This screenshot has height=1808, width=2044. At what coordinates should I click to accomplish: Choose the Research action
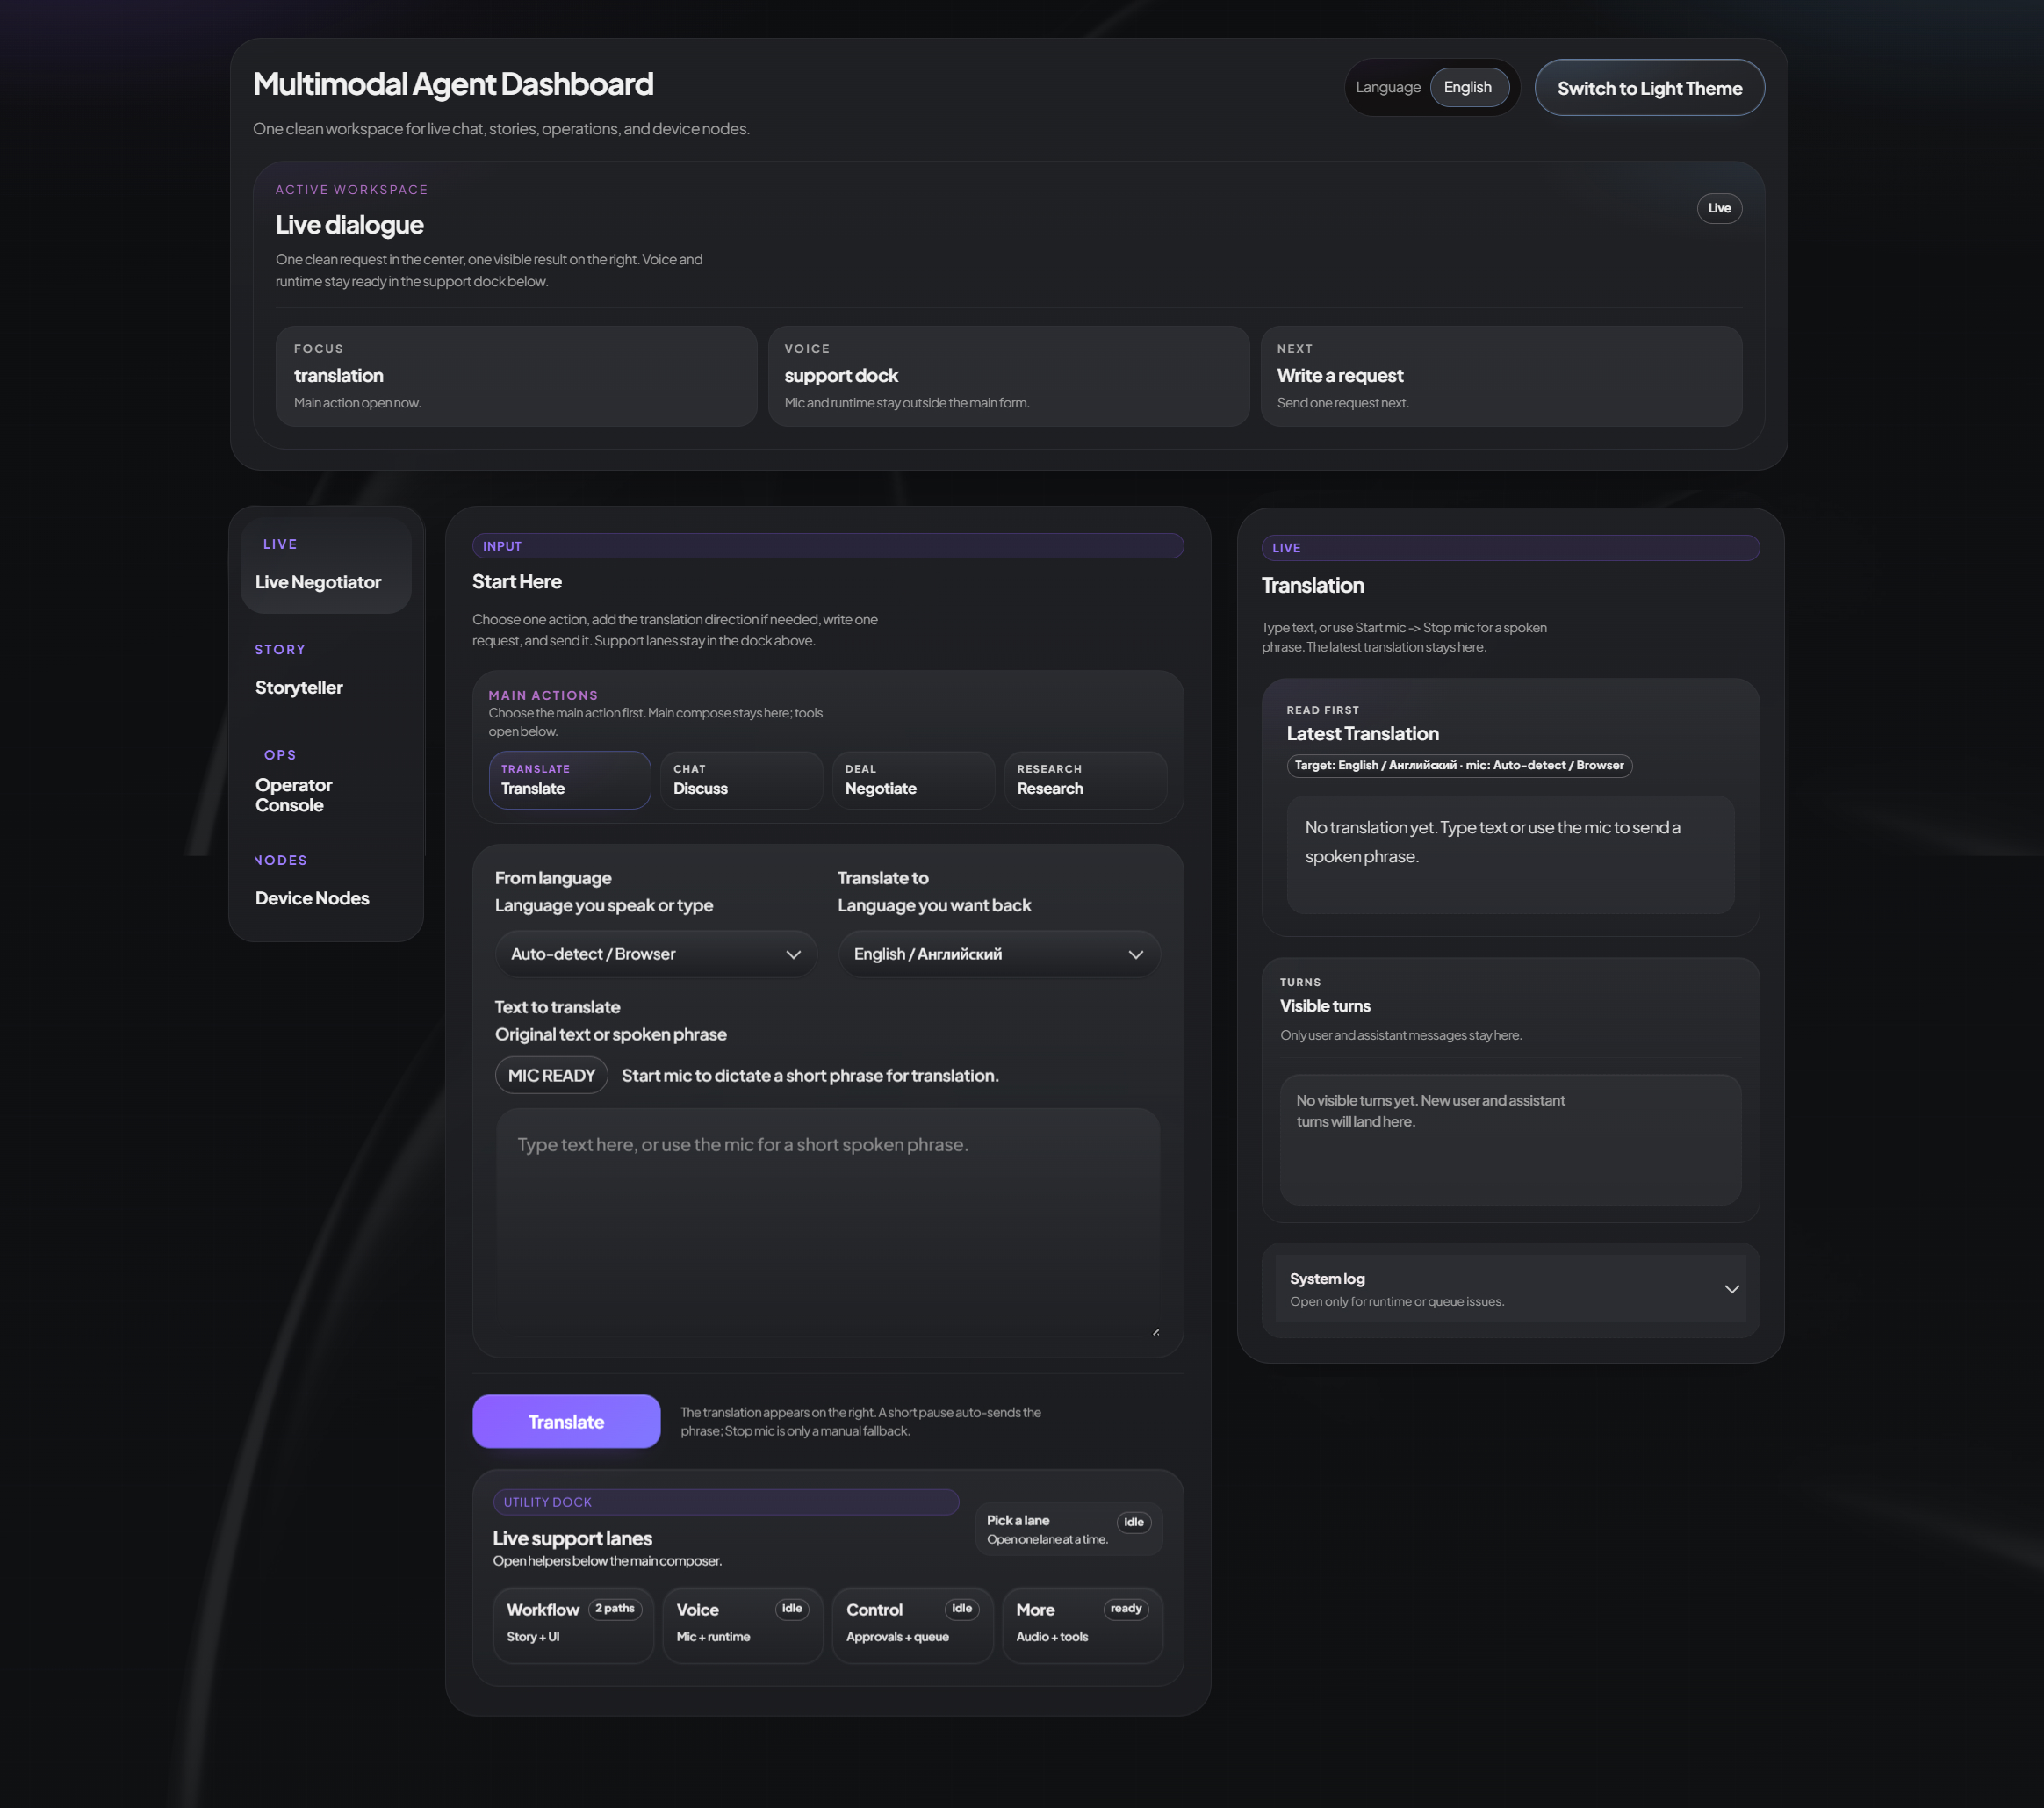[x=1084, y=780]
